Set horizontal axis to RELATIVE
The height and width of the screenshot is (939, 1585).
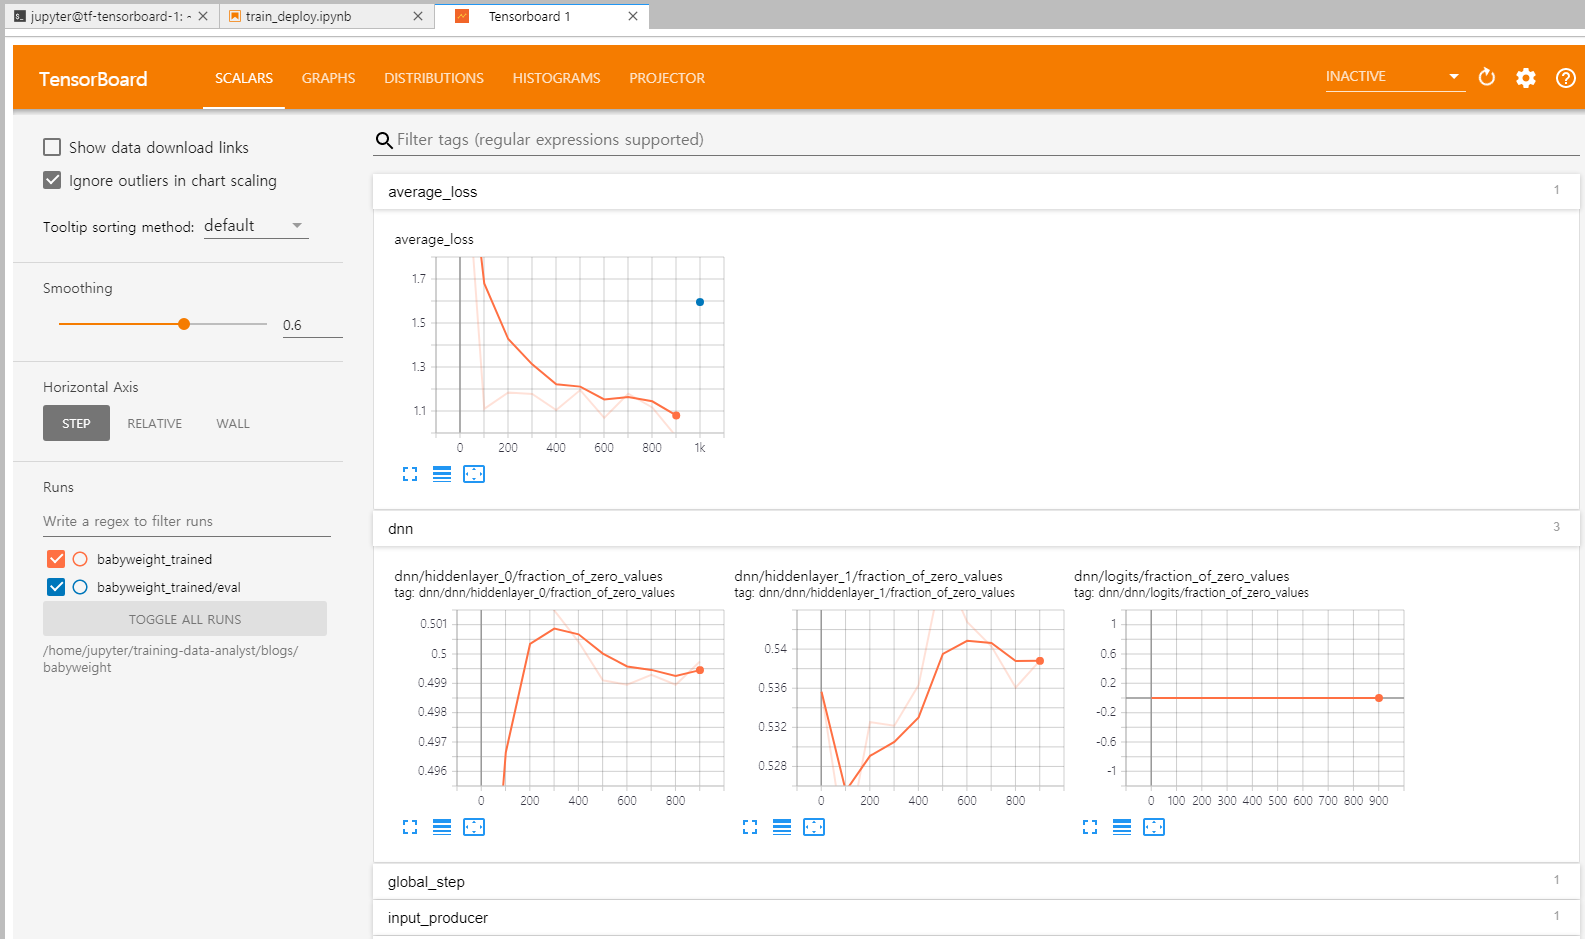tap(155, 423)
